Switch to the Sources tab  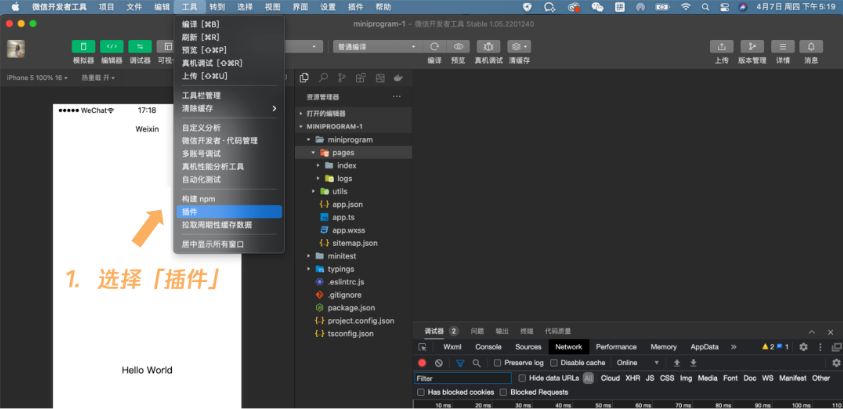coord(528,347)
